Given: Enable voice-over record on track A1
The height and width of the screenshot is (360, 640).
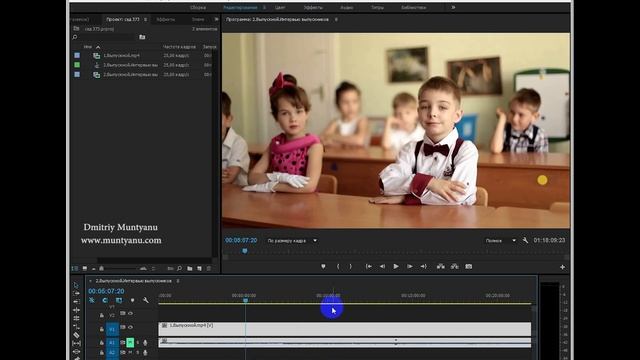Looking at the screenshot, I should coord(145,342).
